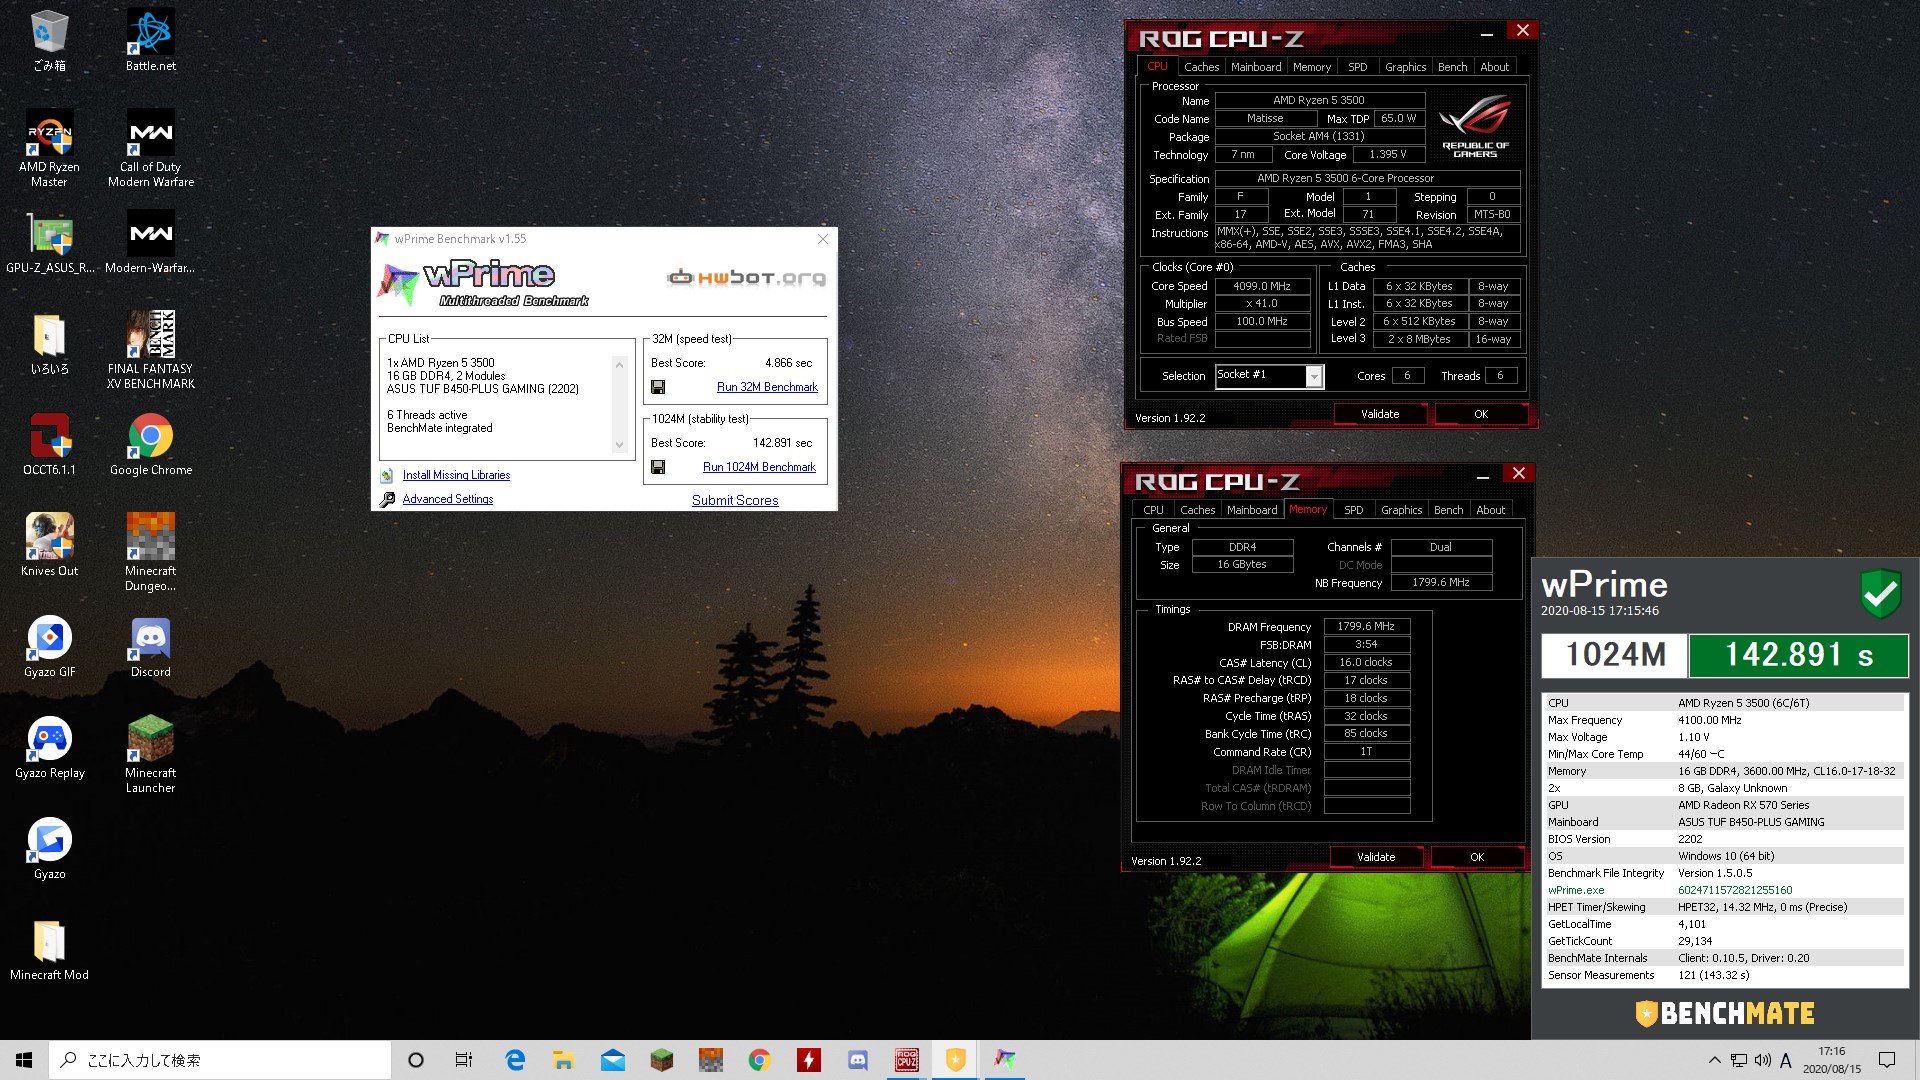Viewport: 1920px width, 1080px height.
Task: Switch to CPU tab in lower CPU-Z
Action: point(1153,510)
